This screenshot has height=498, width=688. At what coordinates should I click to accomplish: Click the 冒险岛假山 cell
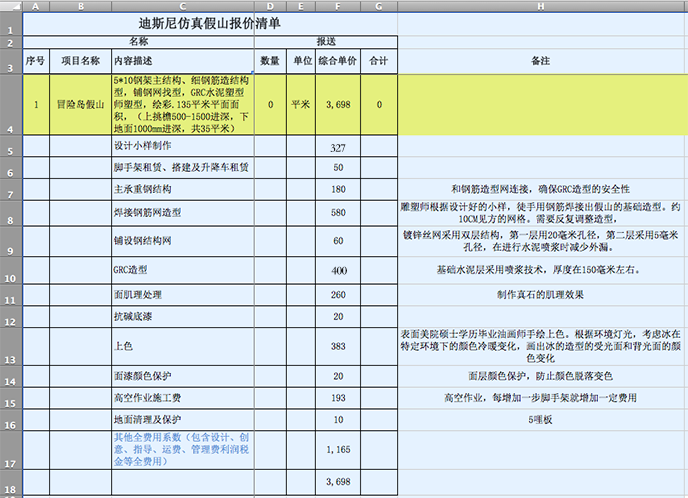tap(80, 104)
